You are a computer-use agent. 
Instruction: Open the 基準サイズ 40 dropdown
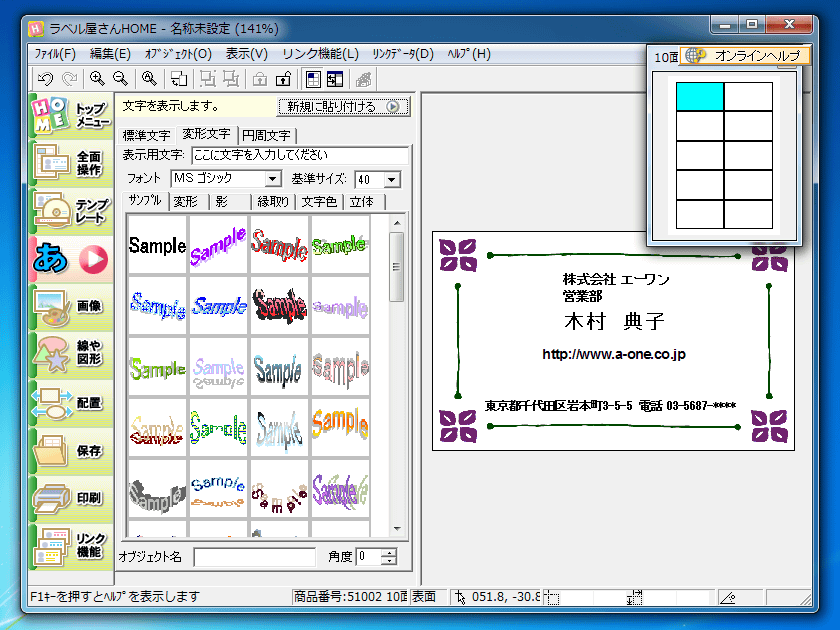(392, 179)
